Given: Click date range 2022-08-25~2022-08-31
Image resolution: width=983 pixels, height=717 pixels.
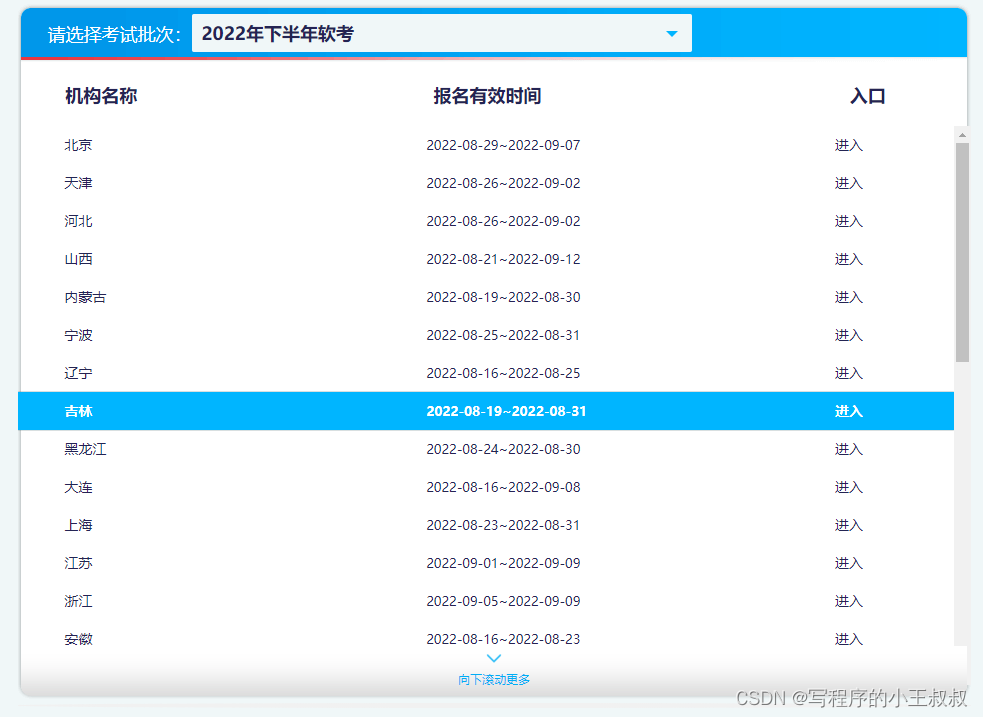Looking at the screenshot, I should 503,335.
